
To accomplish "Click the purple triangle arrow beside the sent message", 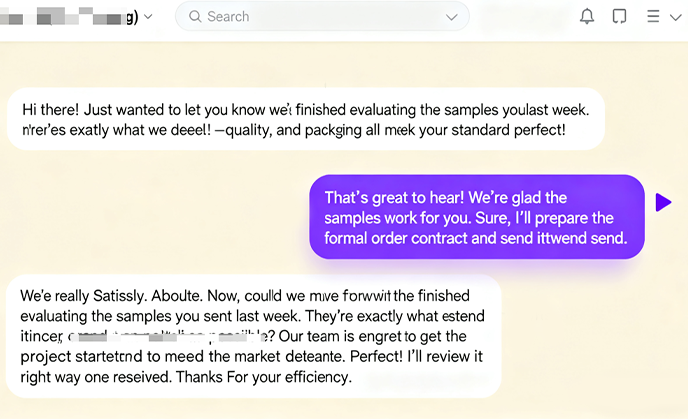I will tap(663, 202).
